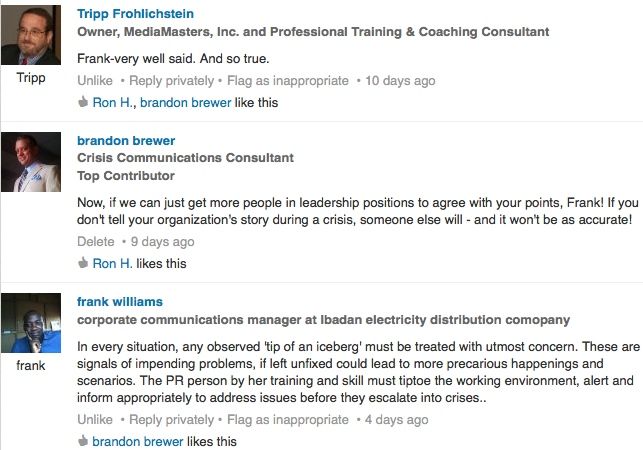The height and width of the screenshot is (450, 643).
Task: Open brandon brewer under frank's comment likes
Action: coord(139,441)
